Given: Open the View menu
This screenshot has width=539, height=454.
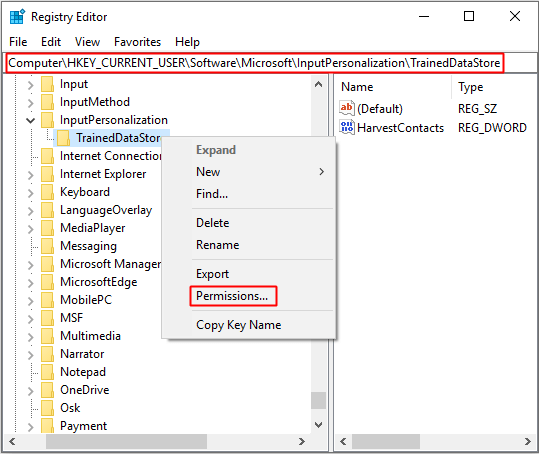Looking at the screenshot, I should [87, 42].
